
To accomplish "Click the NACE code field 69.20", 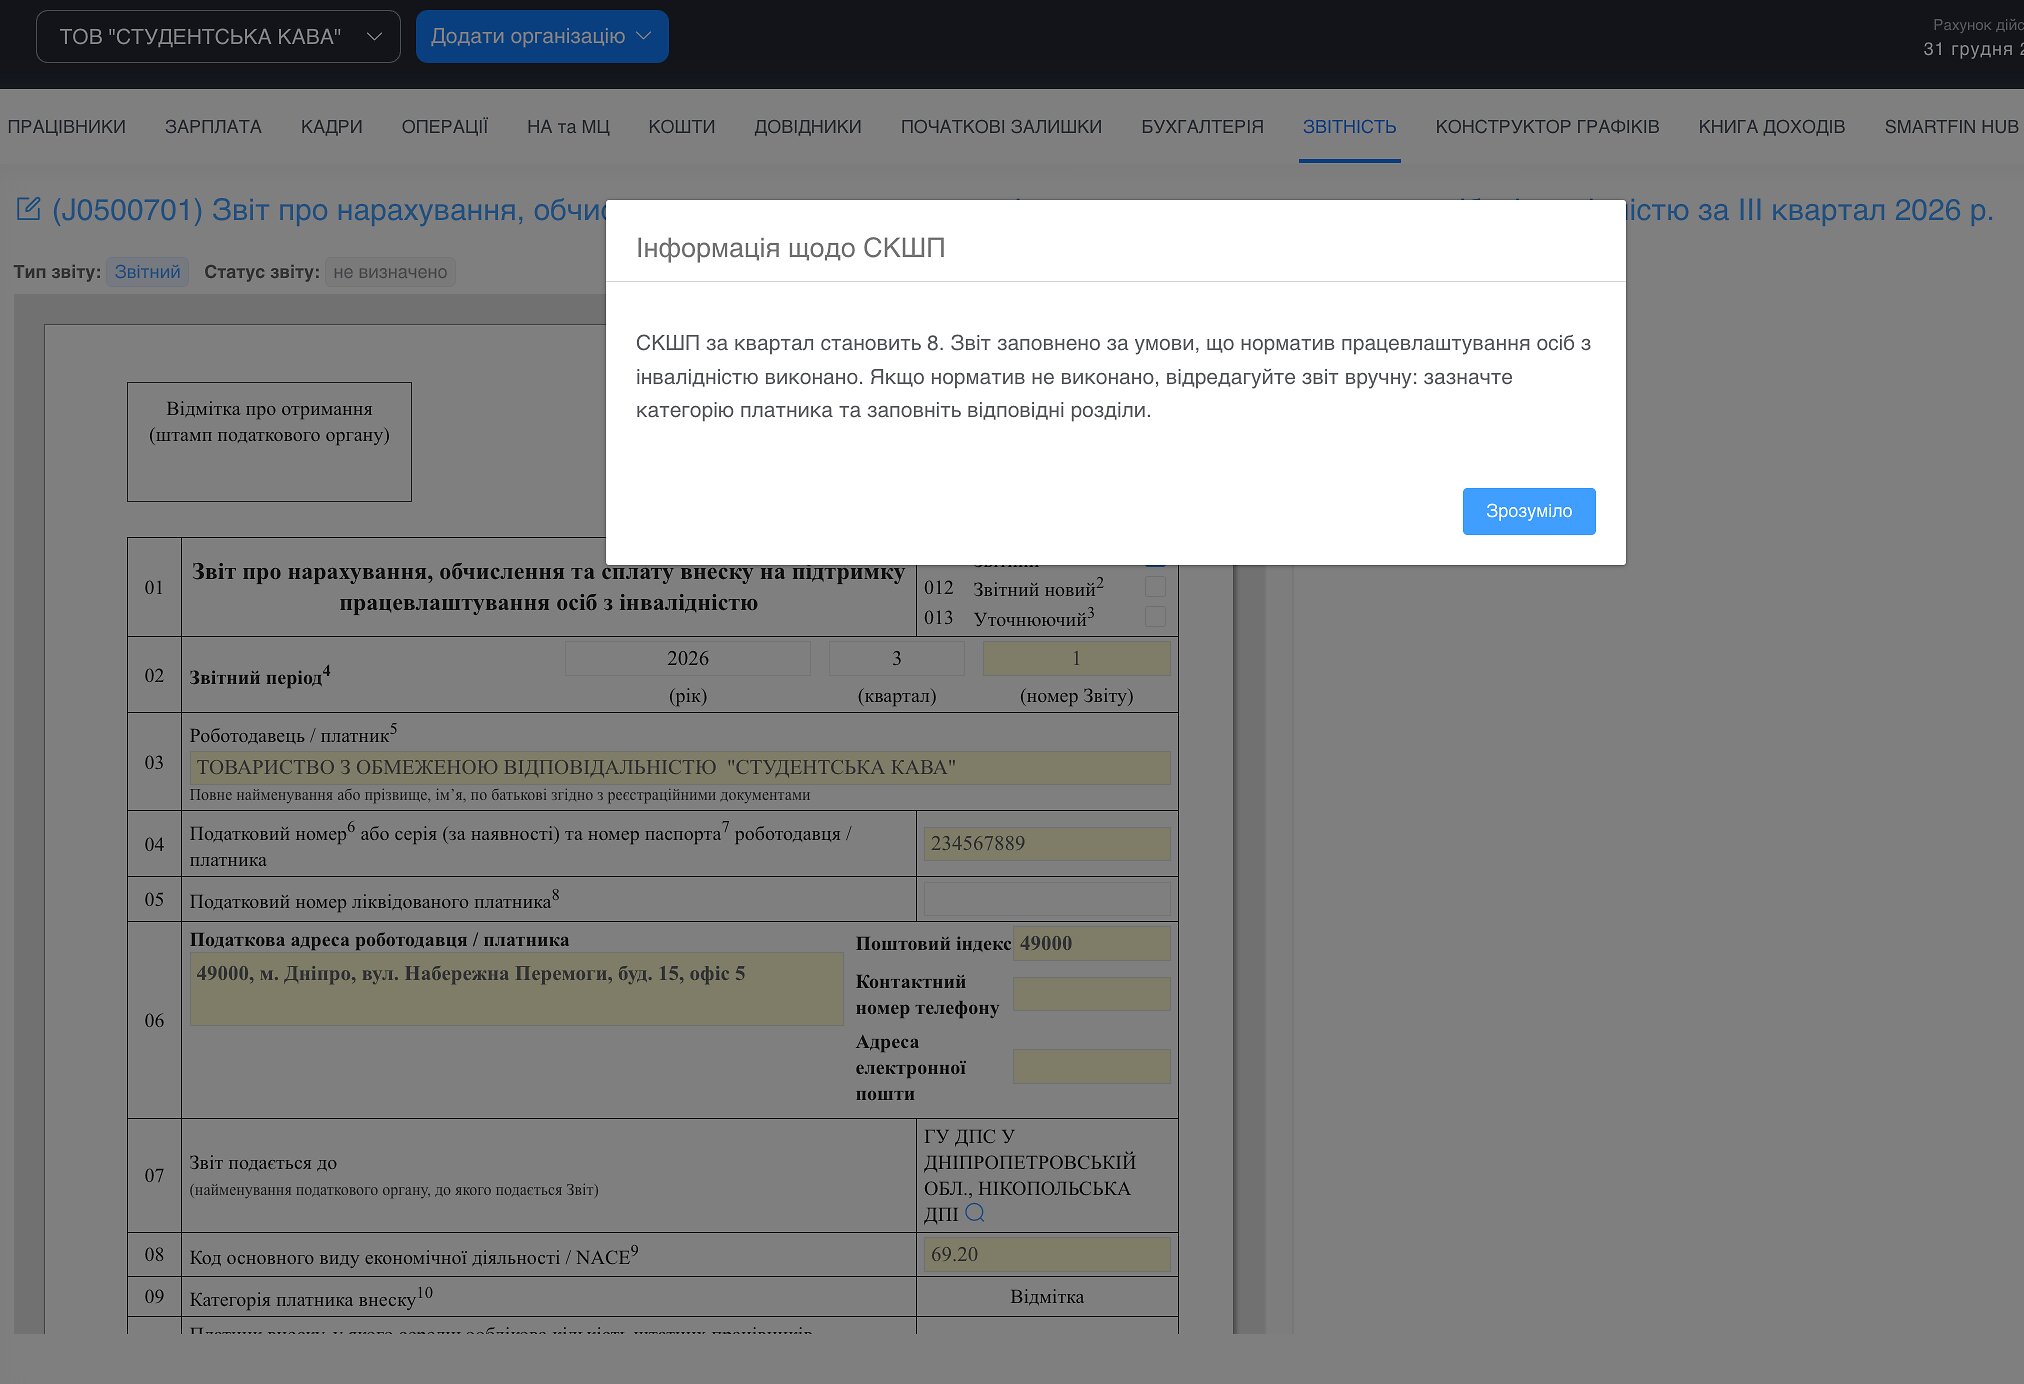I will tap(1047, 1254).
